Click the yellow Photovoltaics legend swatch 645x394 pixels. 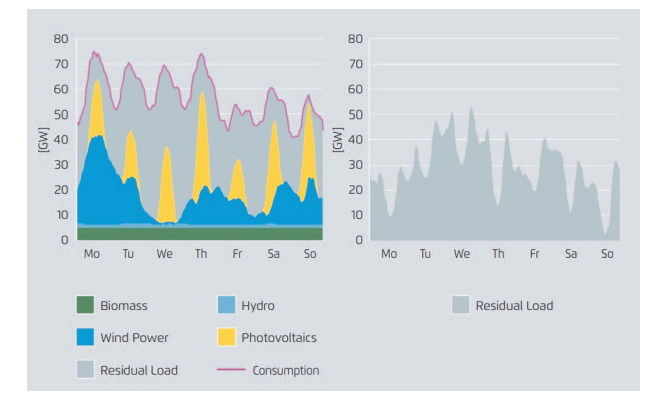pos(226,337)
